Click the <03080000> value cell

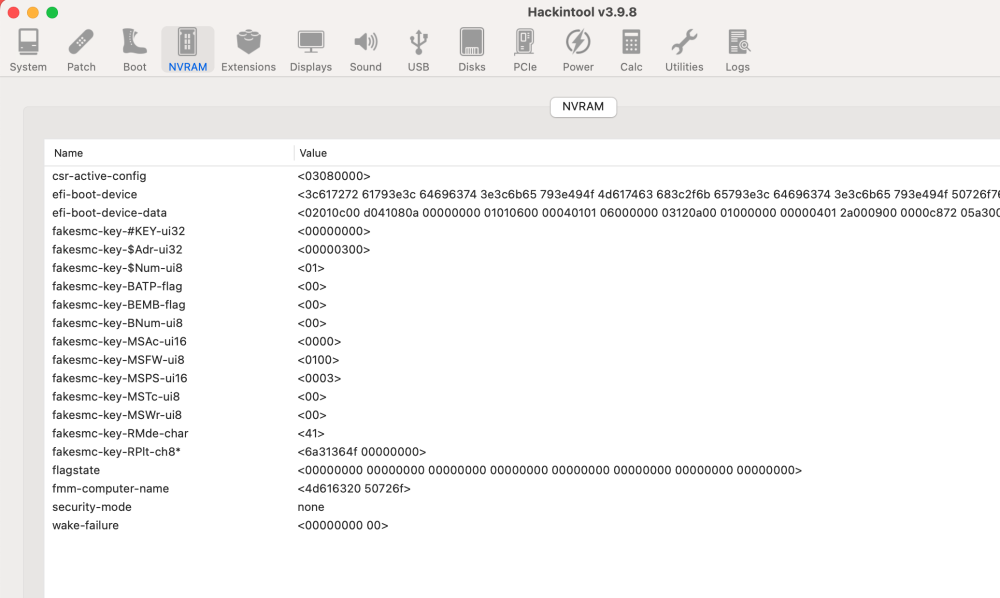click(334, 176)
